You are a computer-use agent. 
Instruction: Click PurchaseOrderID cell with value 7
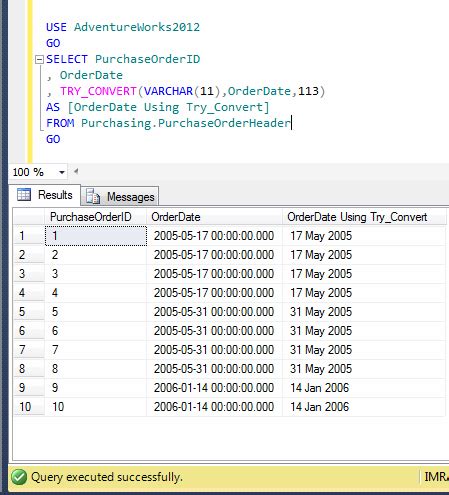[96, 350]
